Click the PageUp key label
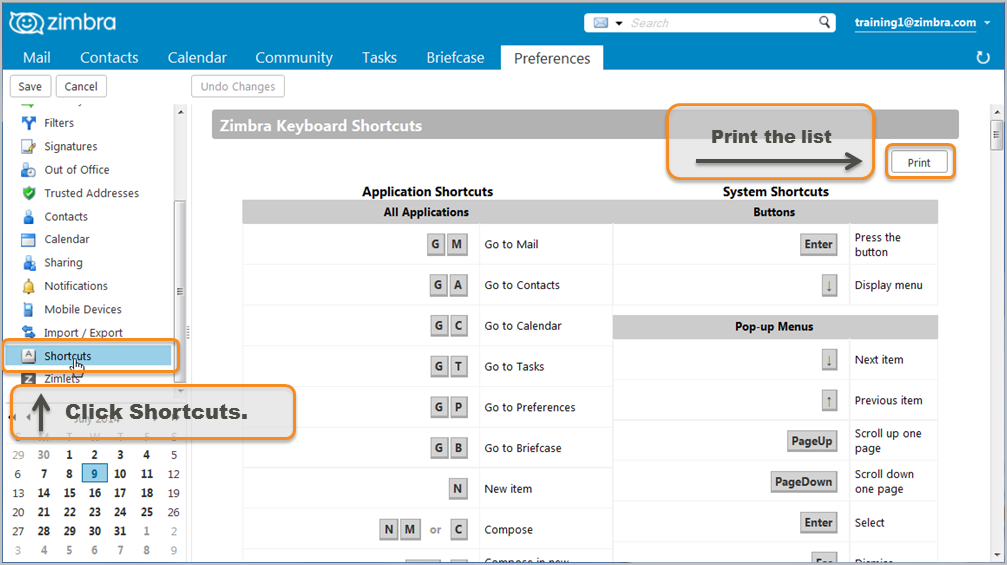The width and height of the screenshot is (1007, 565). [812, 441]
